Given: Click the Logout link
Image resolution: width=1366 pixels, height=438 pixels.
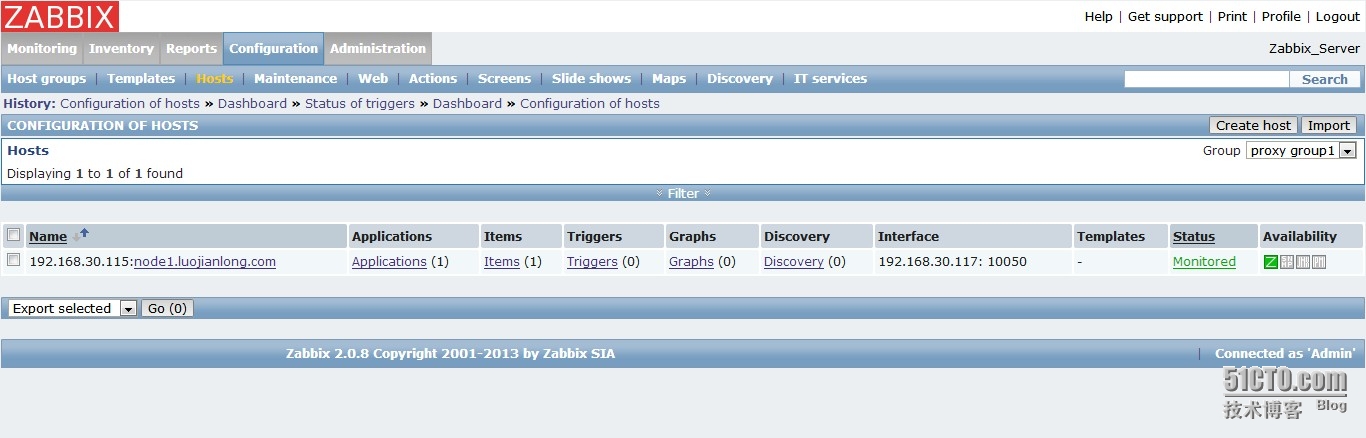Looking at the screenshot, I should [x=1338, y=16].
